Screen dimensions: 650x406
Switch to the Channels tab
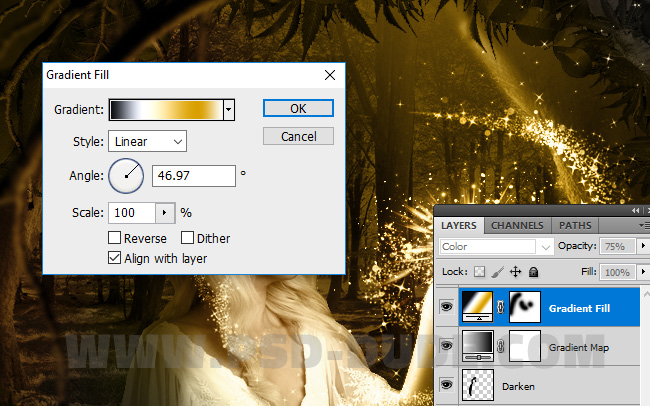pos(517,226)
